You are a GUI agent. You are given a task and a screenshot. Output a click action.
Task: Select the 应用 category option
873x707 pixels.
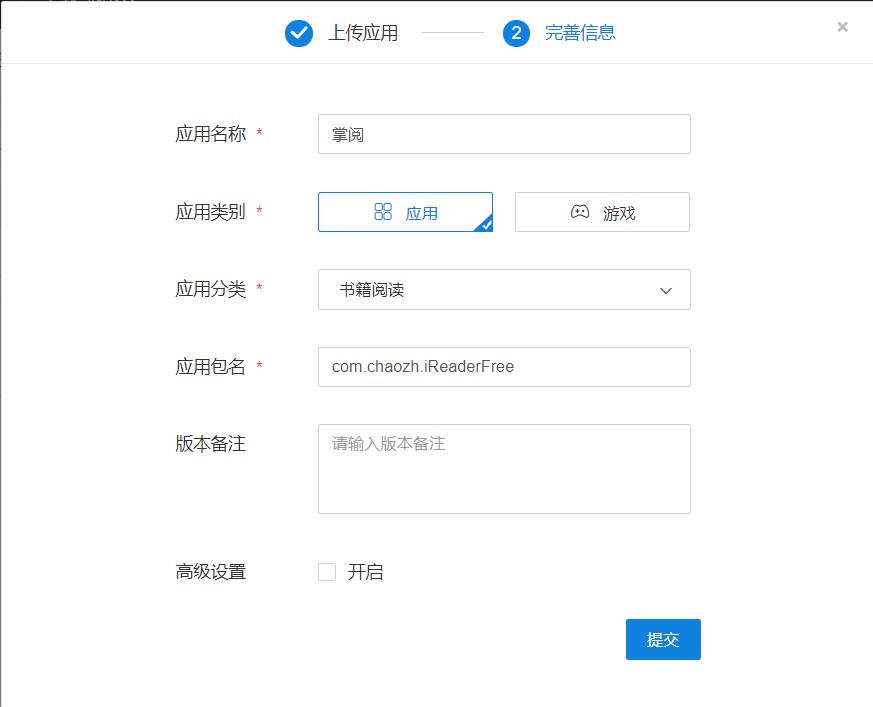click(405, 212)
